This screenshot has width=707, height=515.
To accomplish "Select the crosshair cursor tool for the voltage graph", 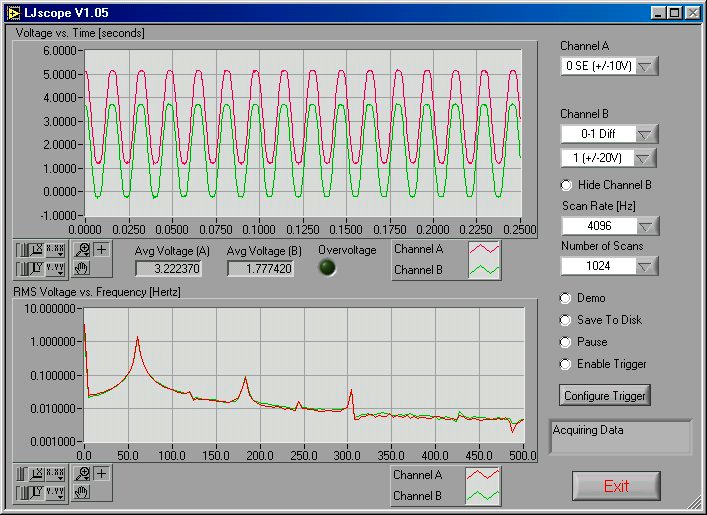I will (x=101, y=250).
